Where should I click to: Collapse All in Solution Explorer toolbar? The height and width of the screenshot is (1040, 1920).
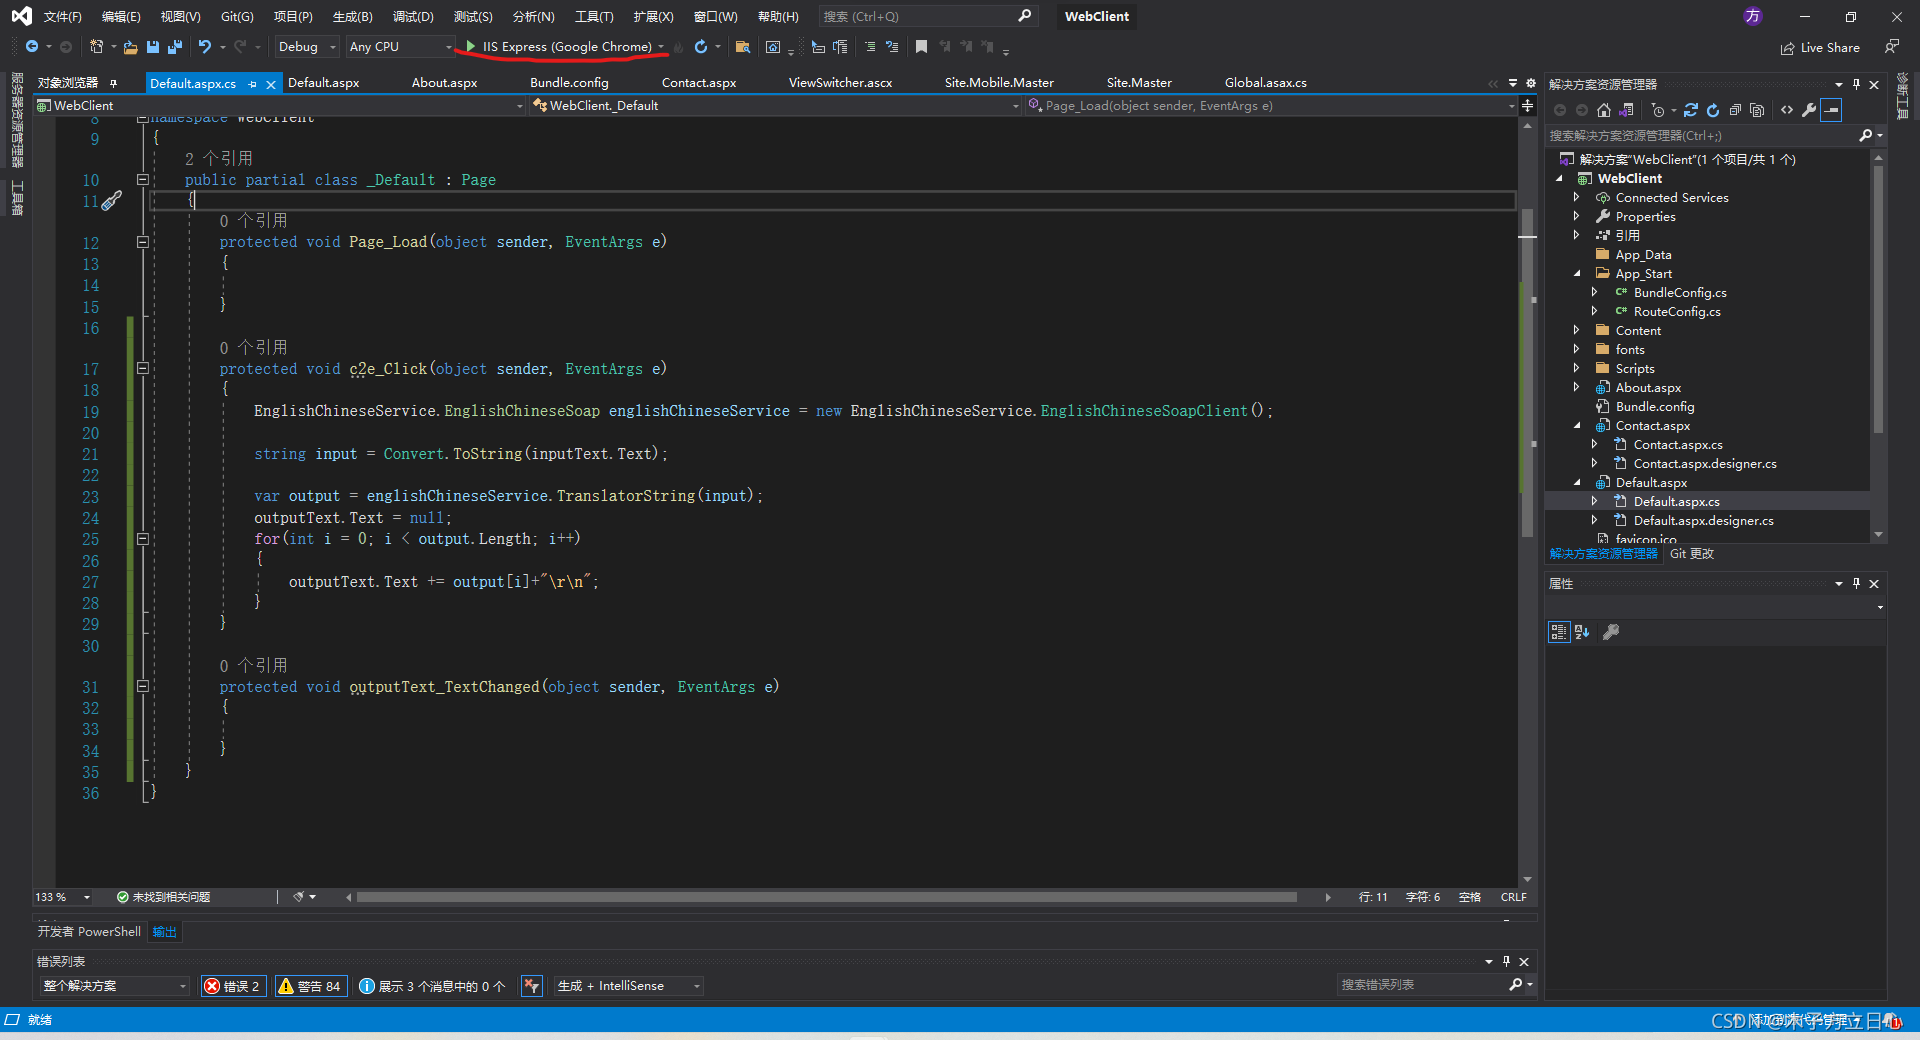click(1735, 110)
